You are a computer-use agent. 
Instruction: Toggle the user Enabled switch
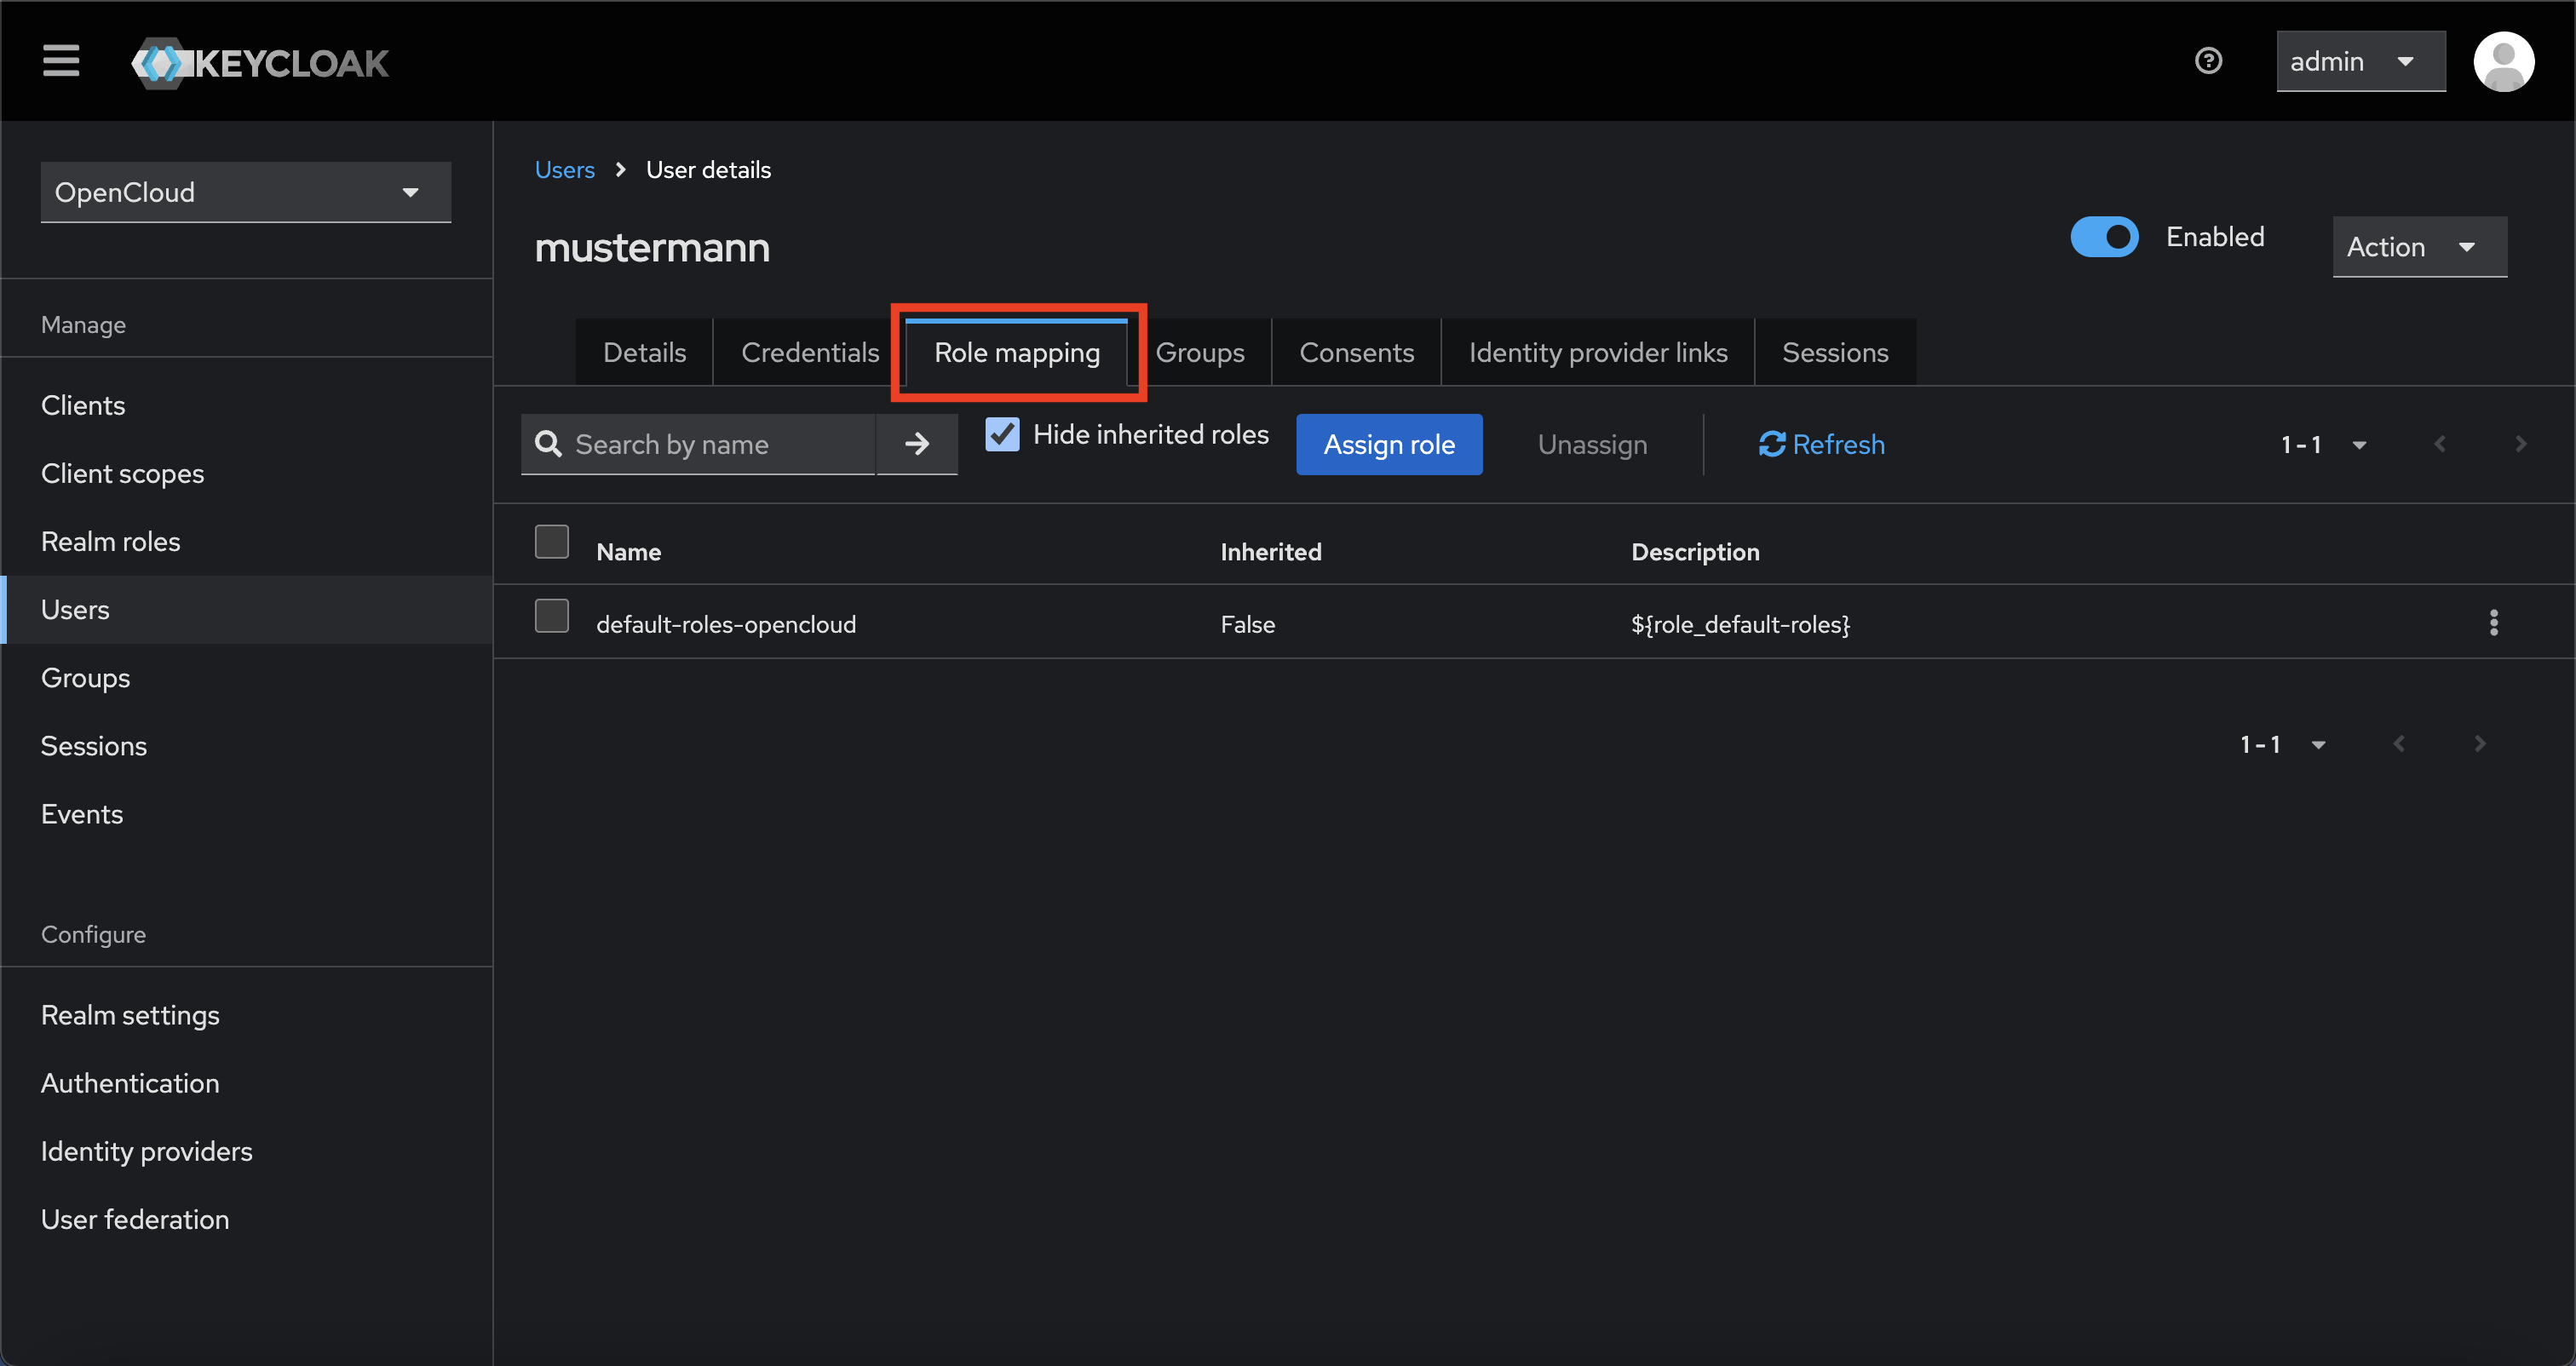(2104, 237)
